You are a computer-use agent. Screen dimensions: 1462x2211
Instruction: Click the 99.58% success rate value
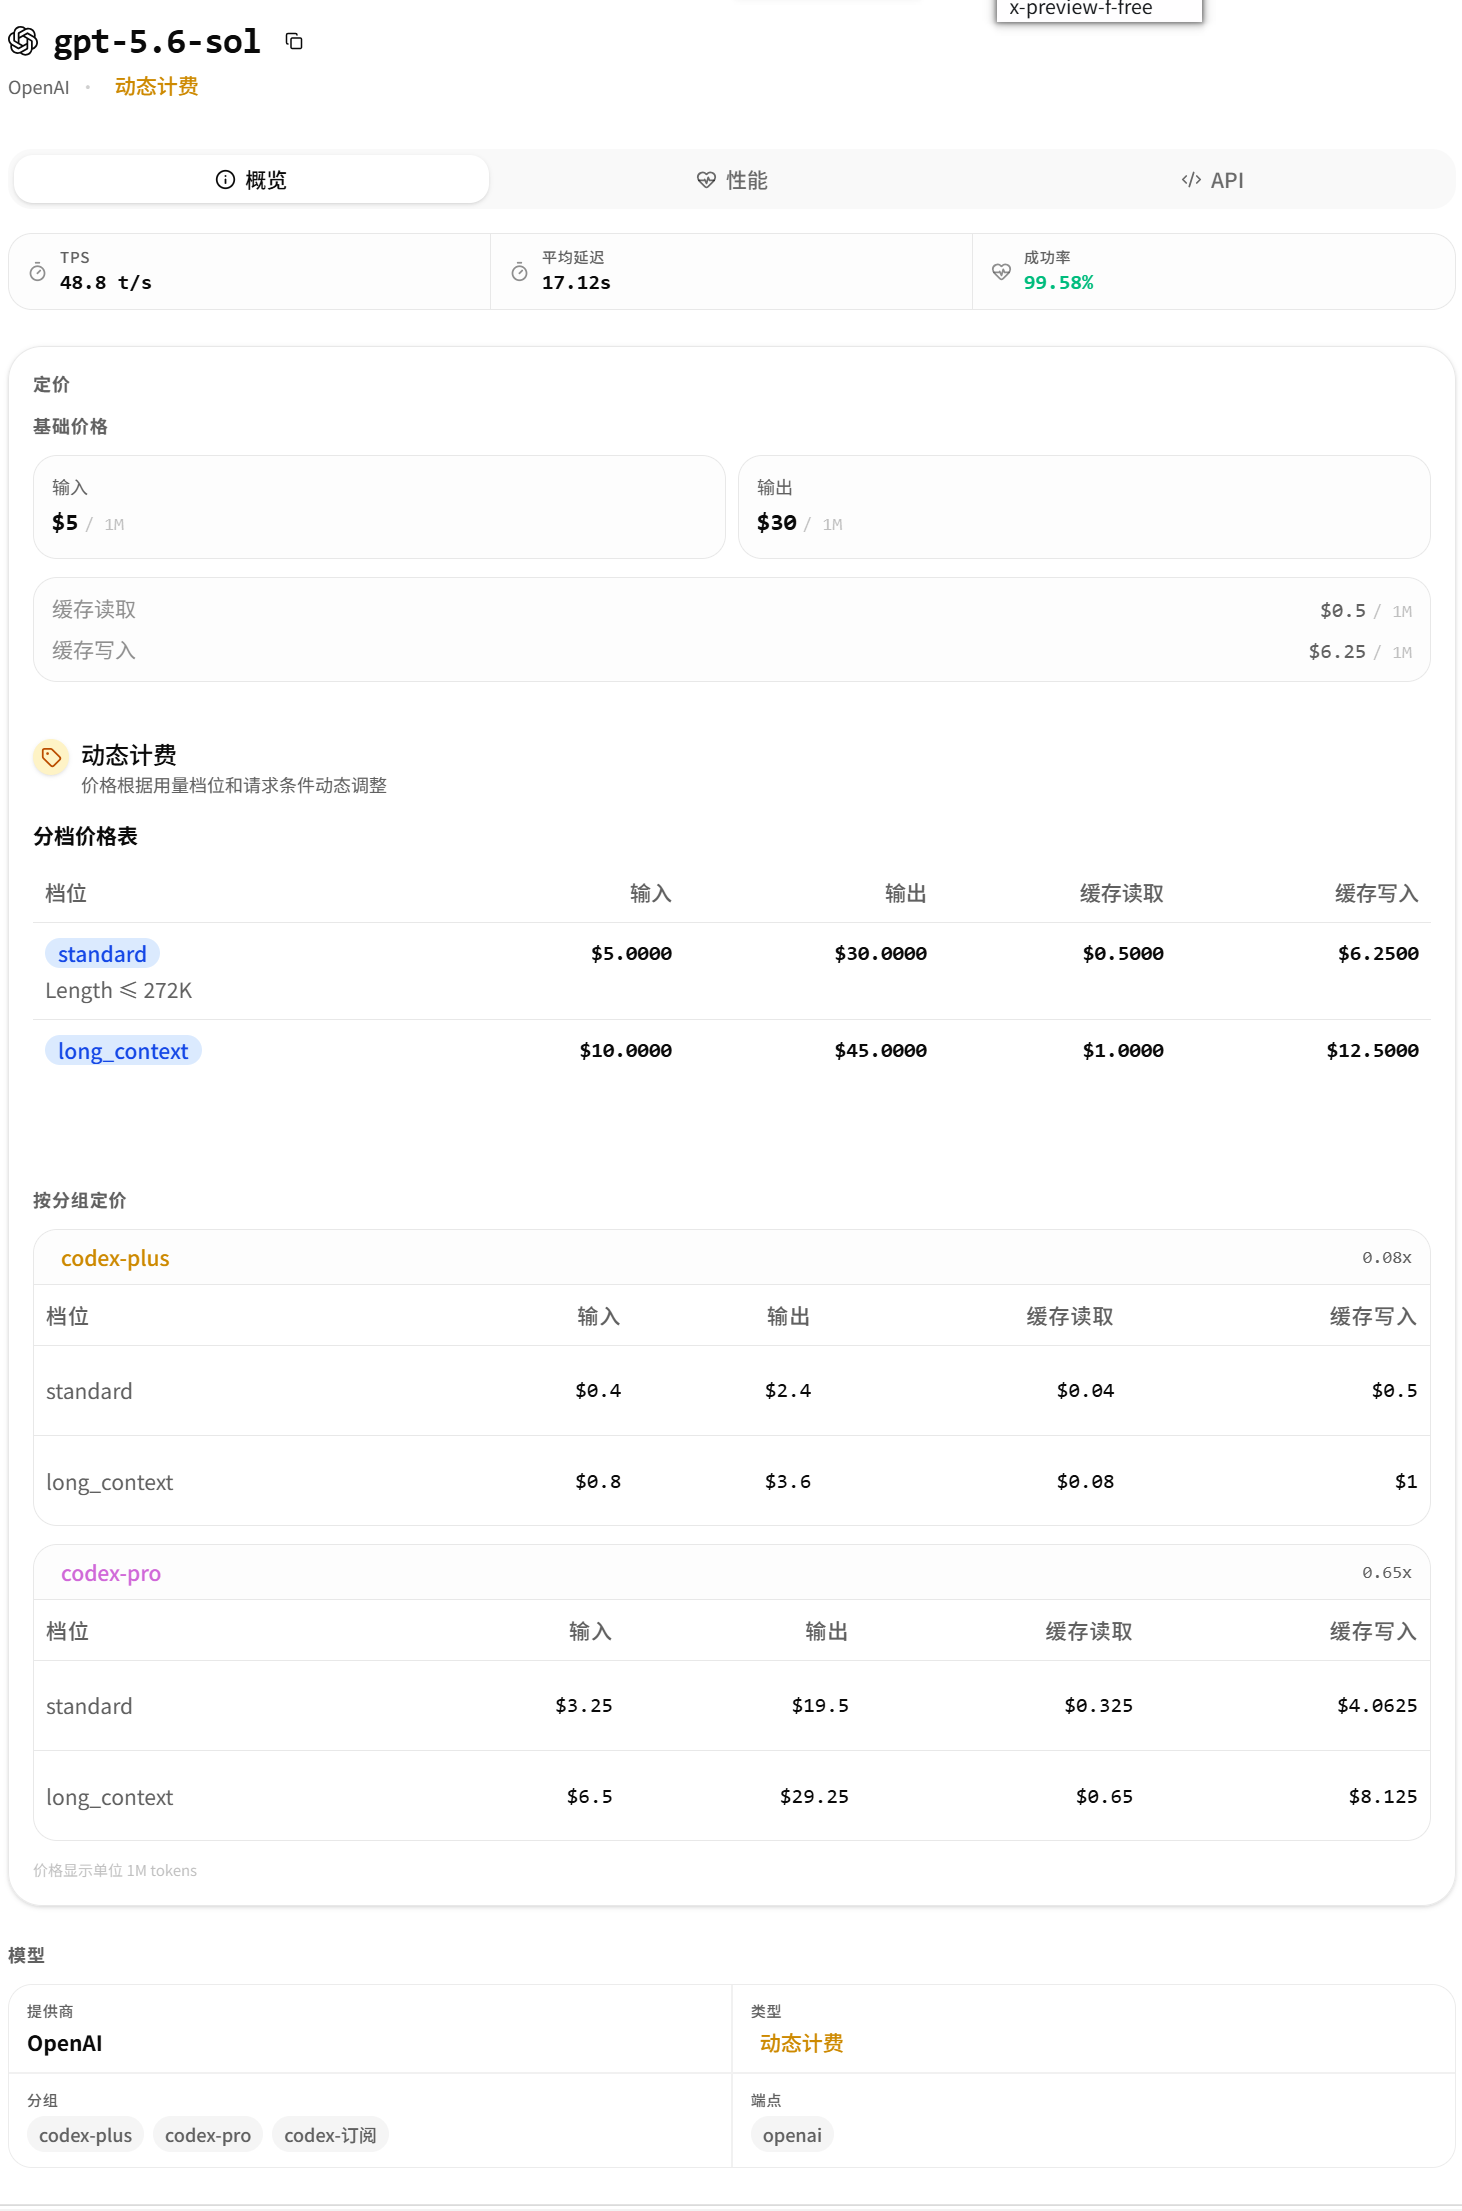pyautogui.click(x=1058, y=283)
